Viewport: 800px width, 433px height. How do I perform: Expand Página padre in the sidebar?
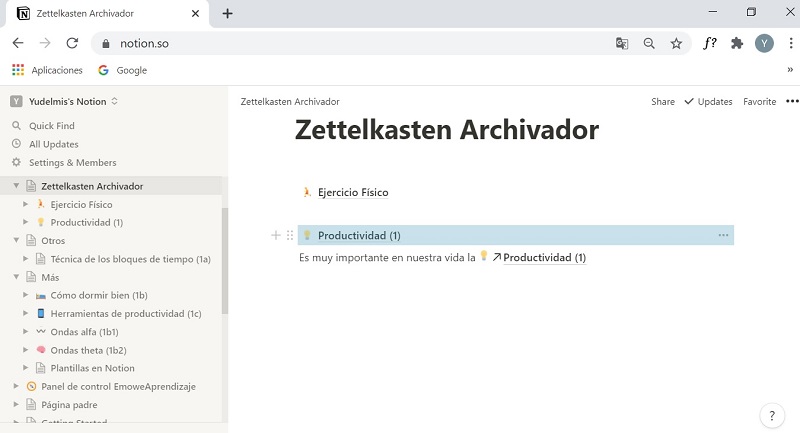[x=16, y=404]
